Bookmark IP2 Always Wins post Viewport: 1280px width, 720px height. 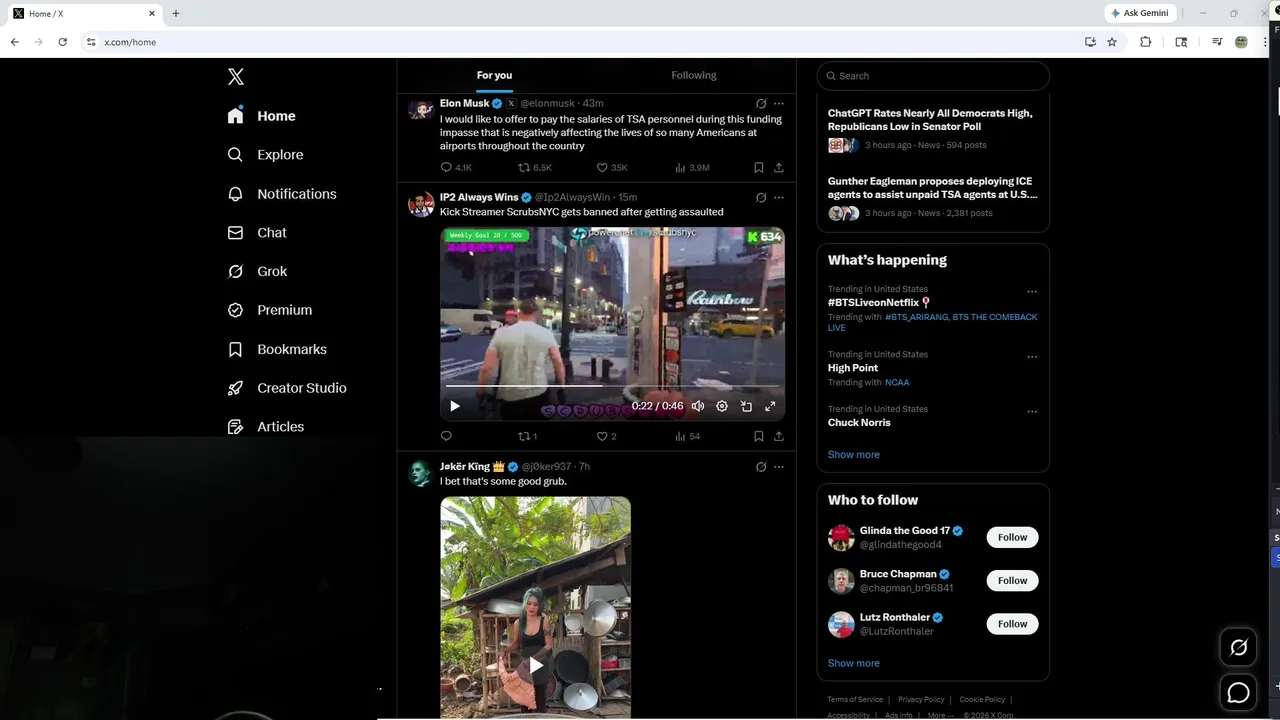[x=759, y=436]
